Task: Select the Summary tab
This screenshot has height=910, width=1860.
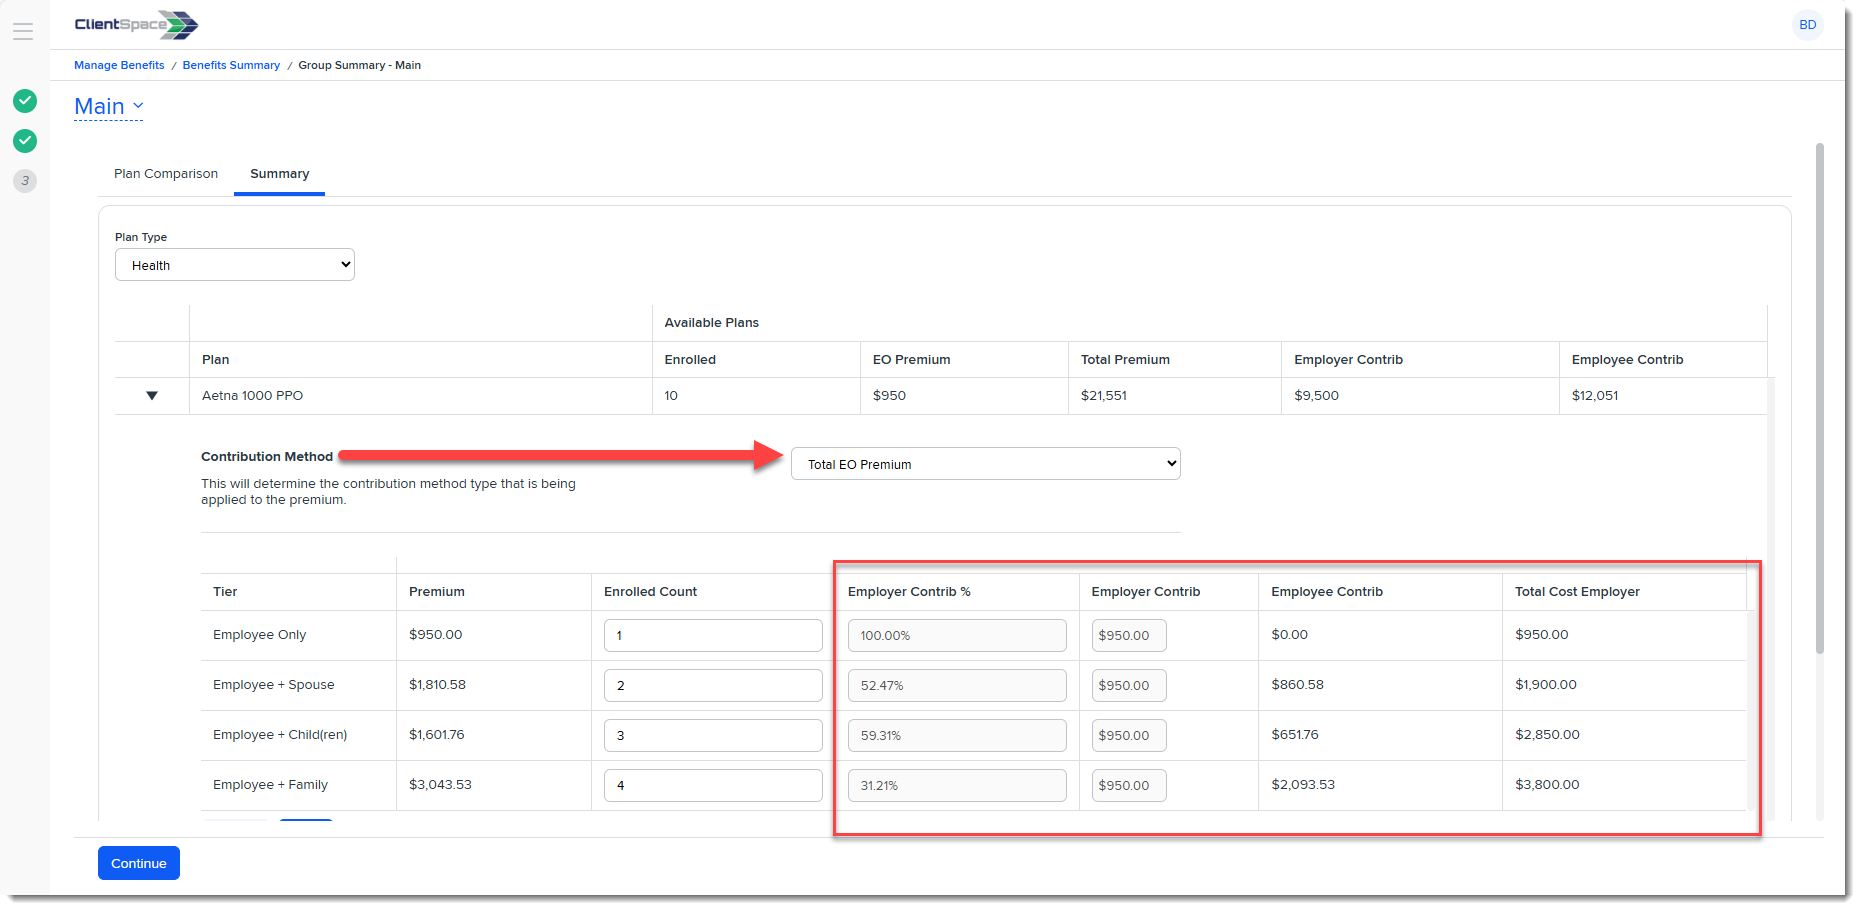Action: (x=279, y=174)
